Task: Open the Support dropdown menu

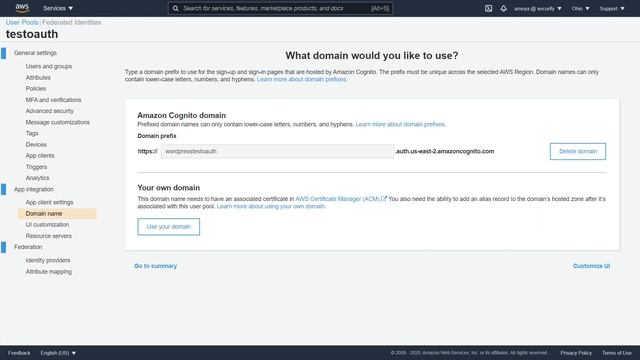Action: pyautogui.click(x=612, y=8)
